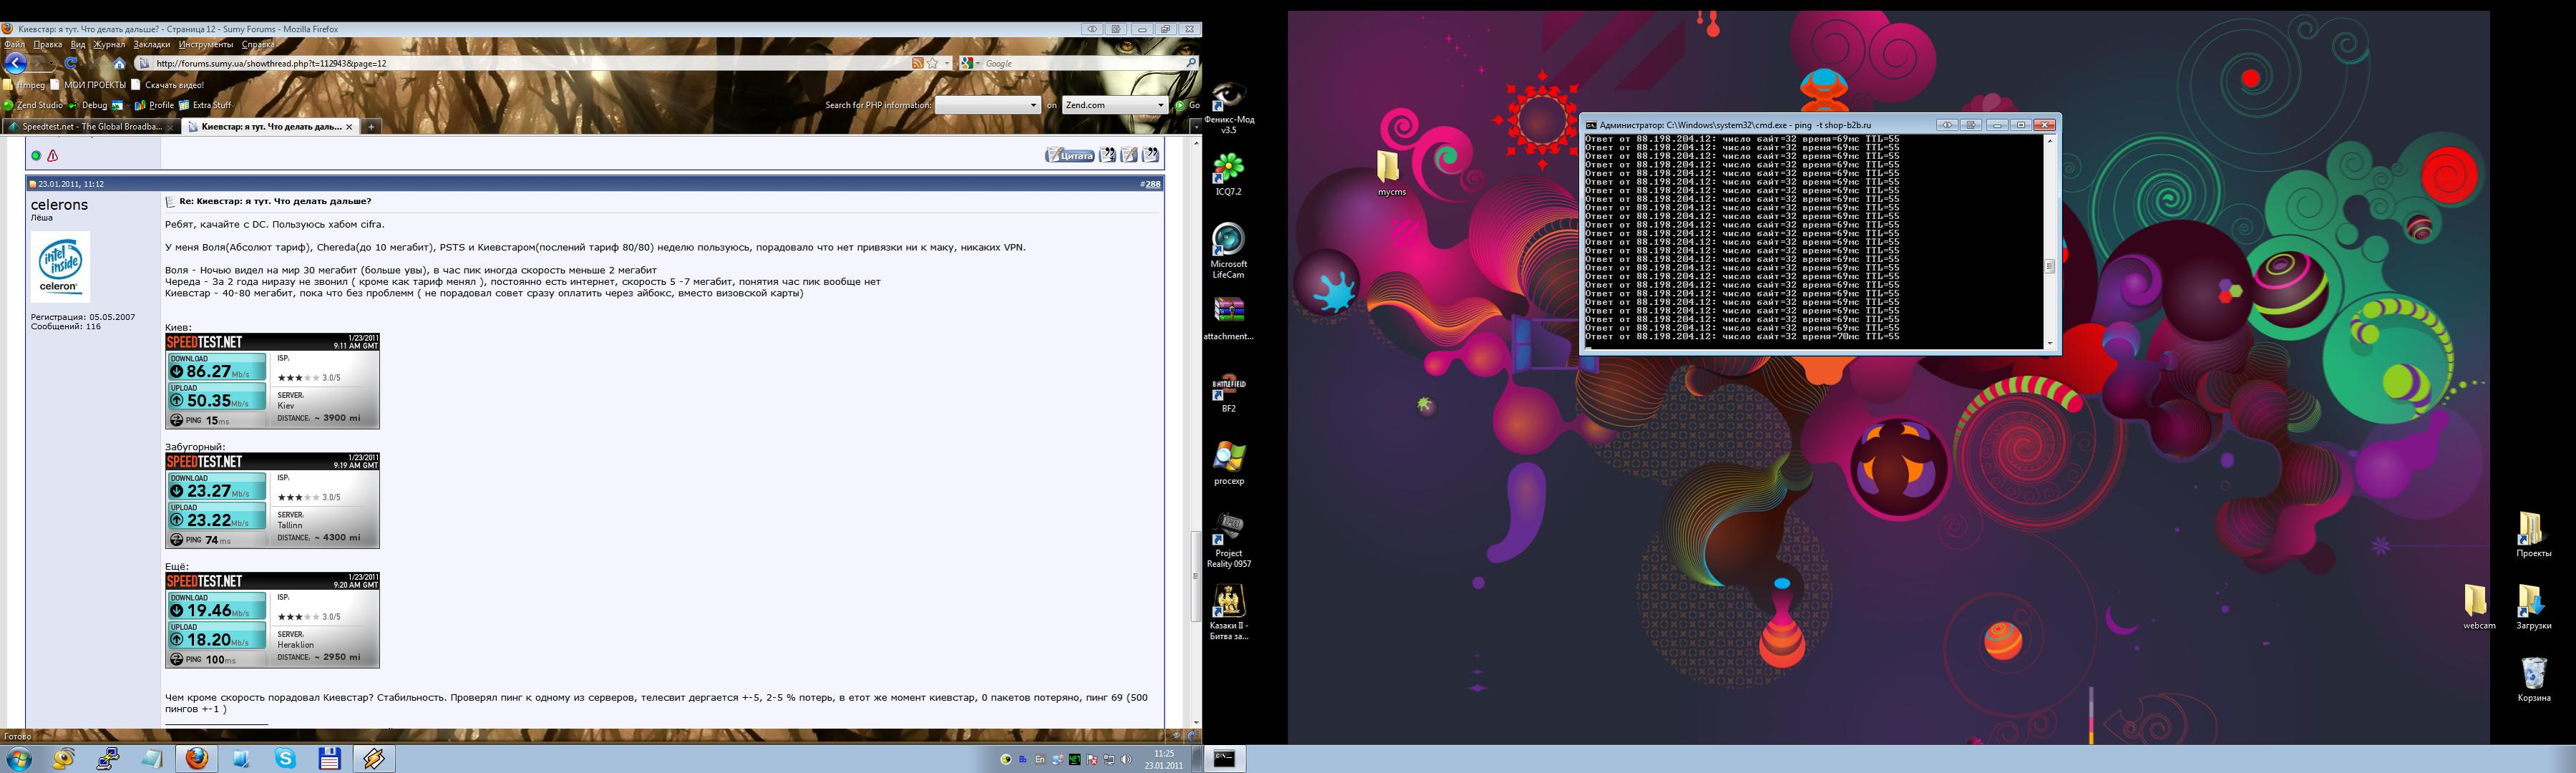Image resolution: width=2576 pixels, height=773 pixels.
Task: Click the multi-quote icon beside Цитата
Action: (1107, 155)
